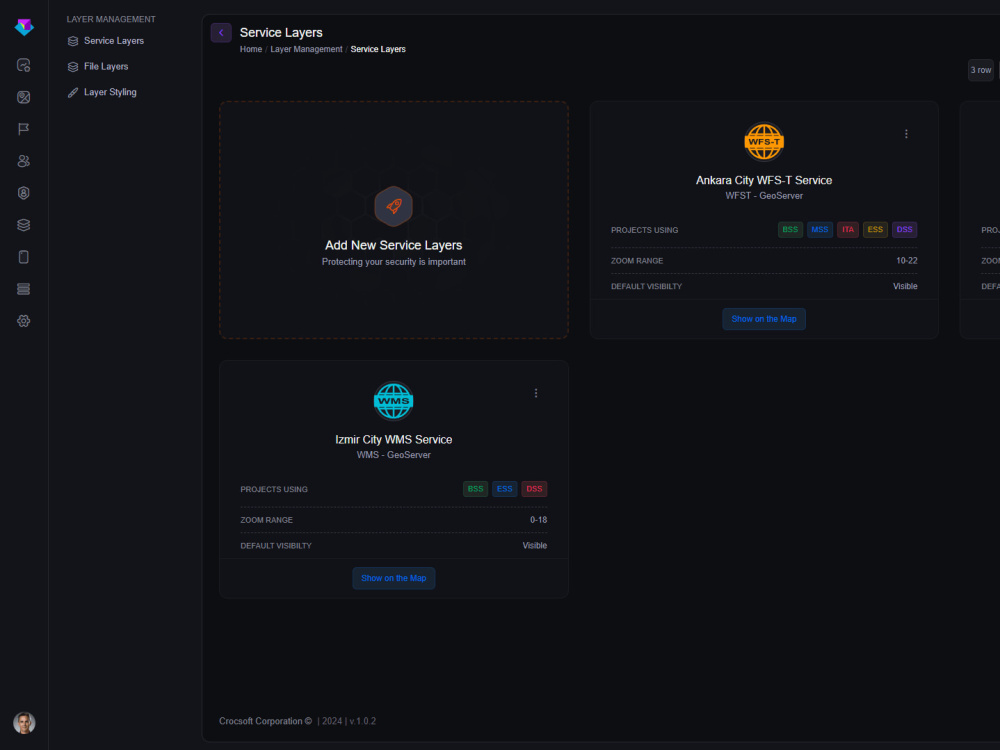The height and width of the screenshot is (750, 1000).
Task: Click Add New Service Layers title
Action: (x=393, y=246)
